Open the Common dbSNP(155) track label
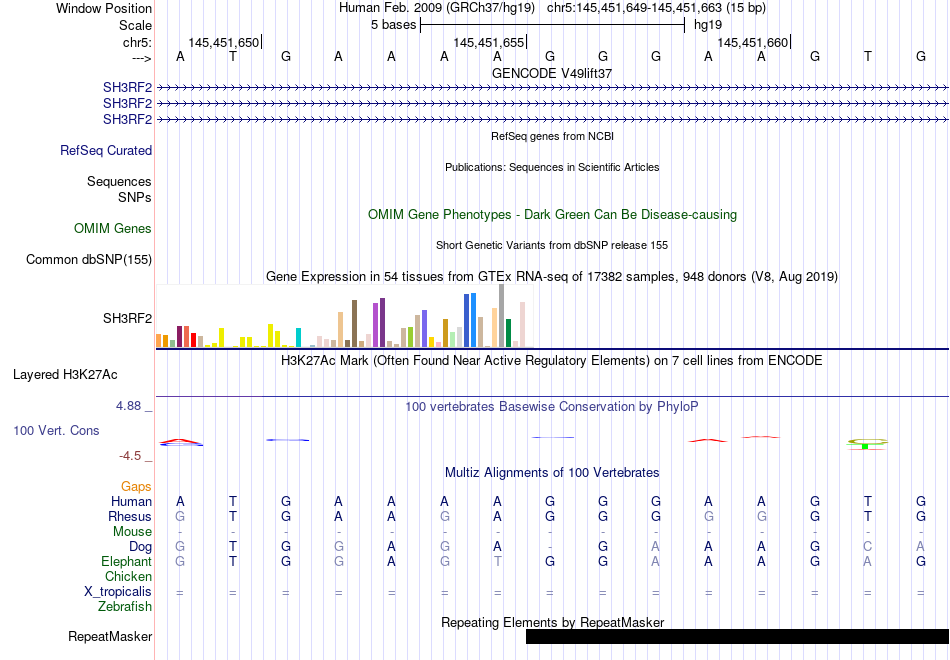Viewport: 950px width, 660px height. click(89, 259)
